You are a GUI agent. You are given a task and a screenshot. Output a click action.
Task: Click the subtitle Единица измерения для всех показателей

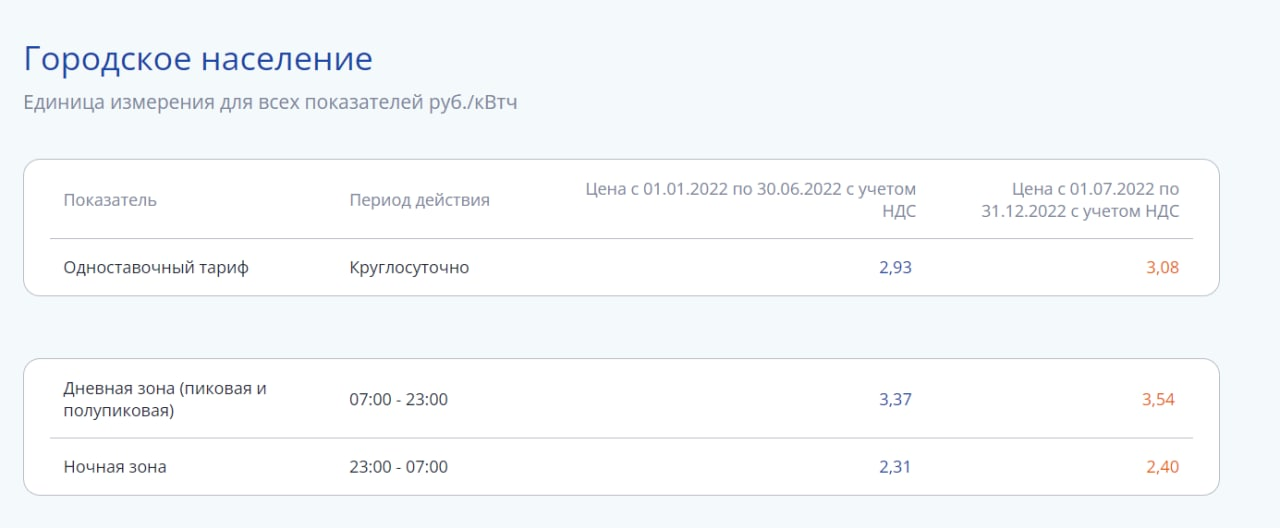click(x=270, y=102)
